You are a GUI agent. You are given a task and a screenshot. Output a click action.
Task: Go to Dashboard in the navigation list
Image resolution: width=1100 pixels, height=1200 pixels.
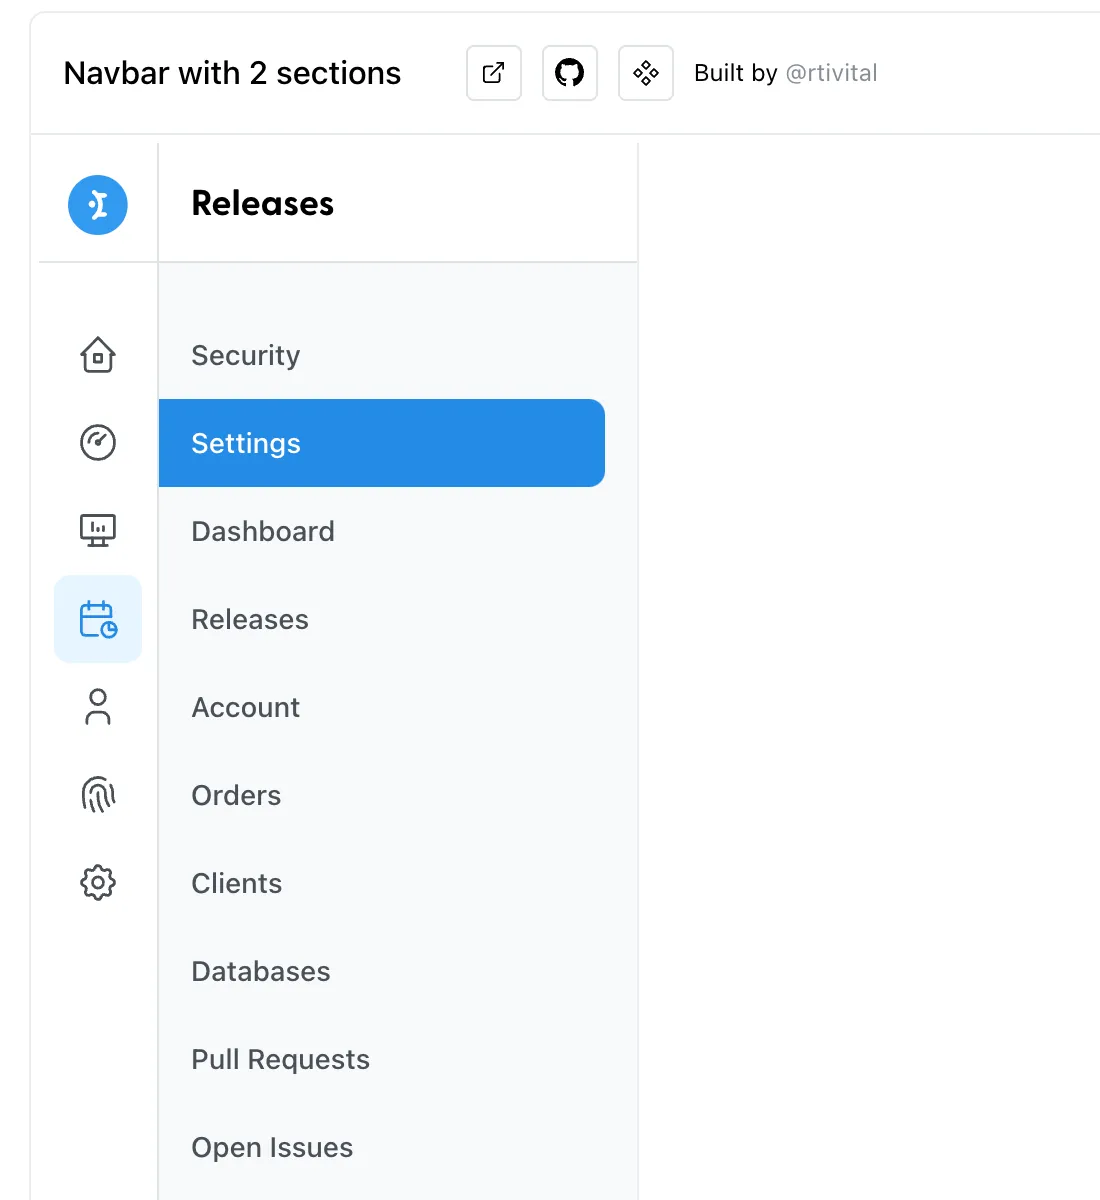[263, 532]
